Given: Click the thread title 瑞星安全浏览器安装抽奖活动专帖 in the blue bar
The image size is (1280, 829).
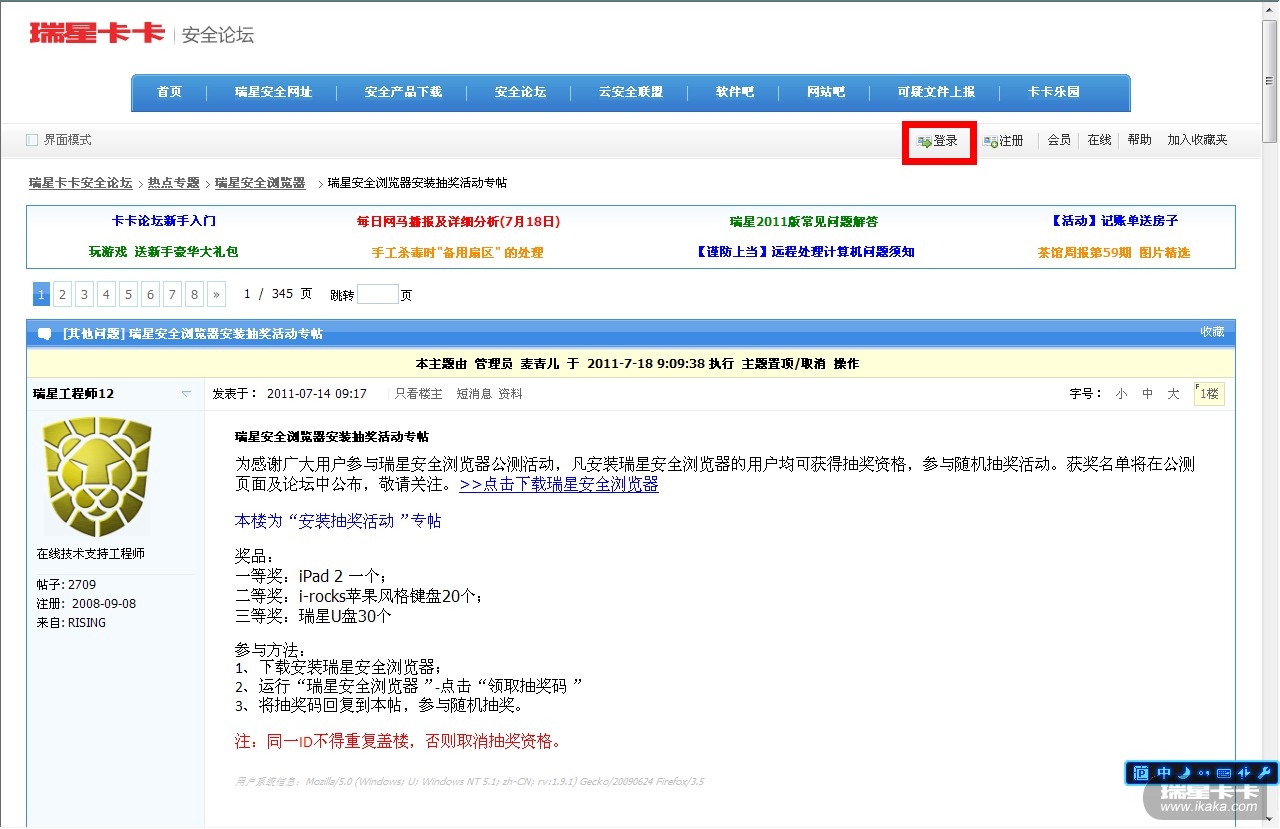Looking at the screenshot, I should tap(226, 334).
